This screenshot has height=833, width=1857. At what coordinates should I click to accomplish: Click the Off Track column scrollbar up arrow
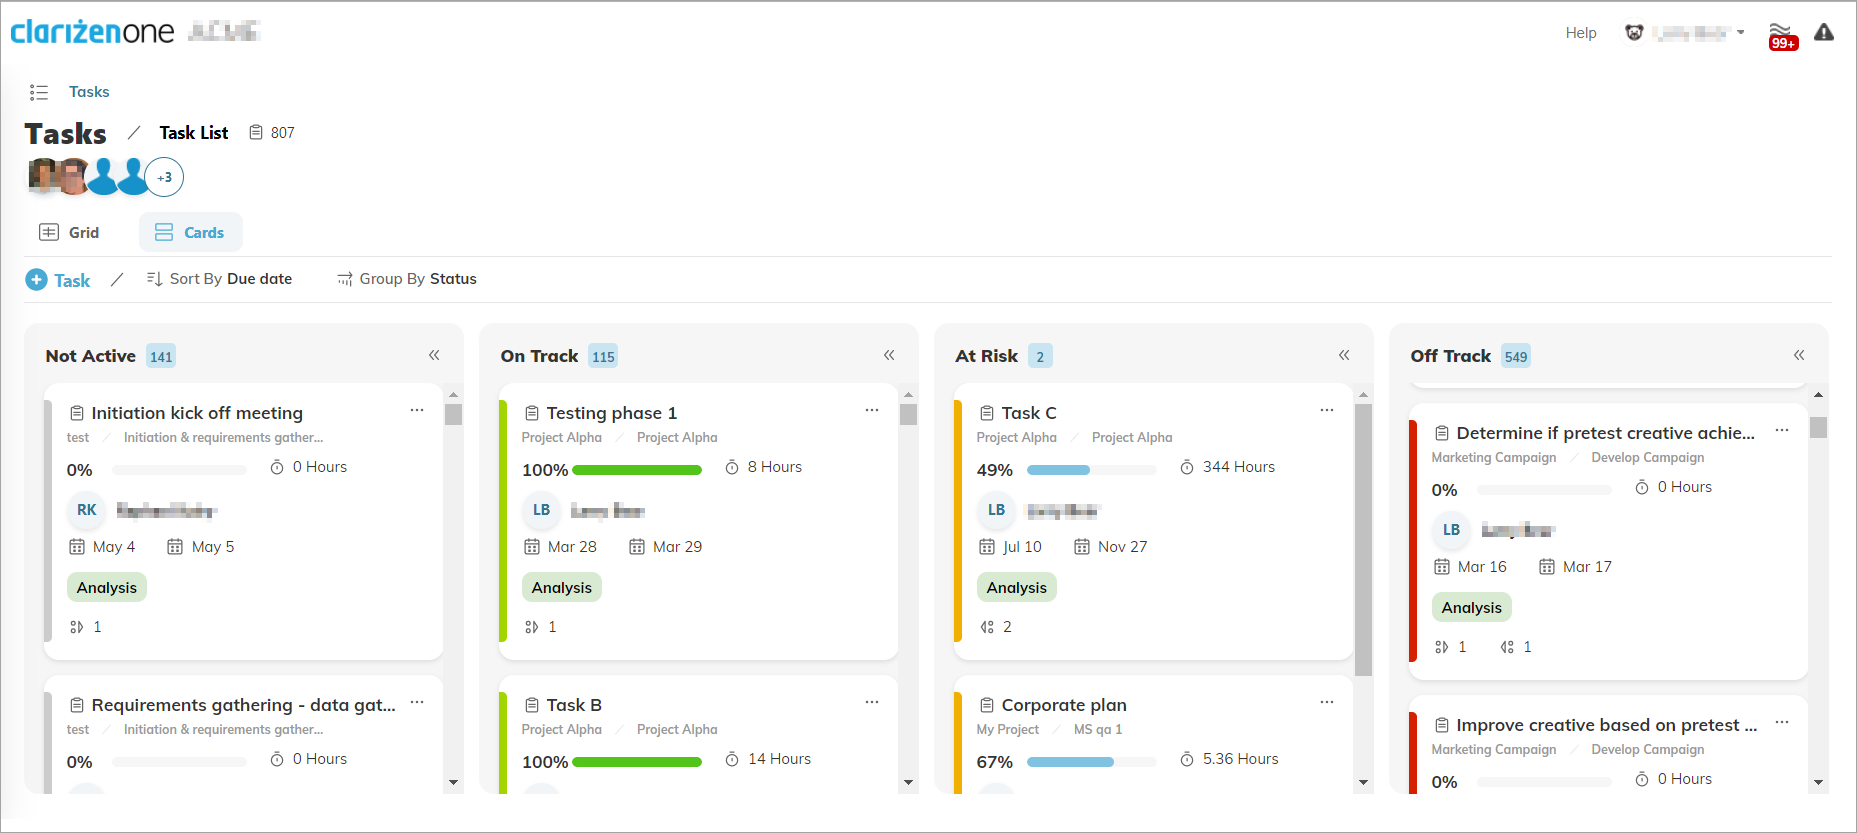click(x=1819, y=395)
